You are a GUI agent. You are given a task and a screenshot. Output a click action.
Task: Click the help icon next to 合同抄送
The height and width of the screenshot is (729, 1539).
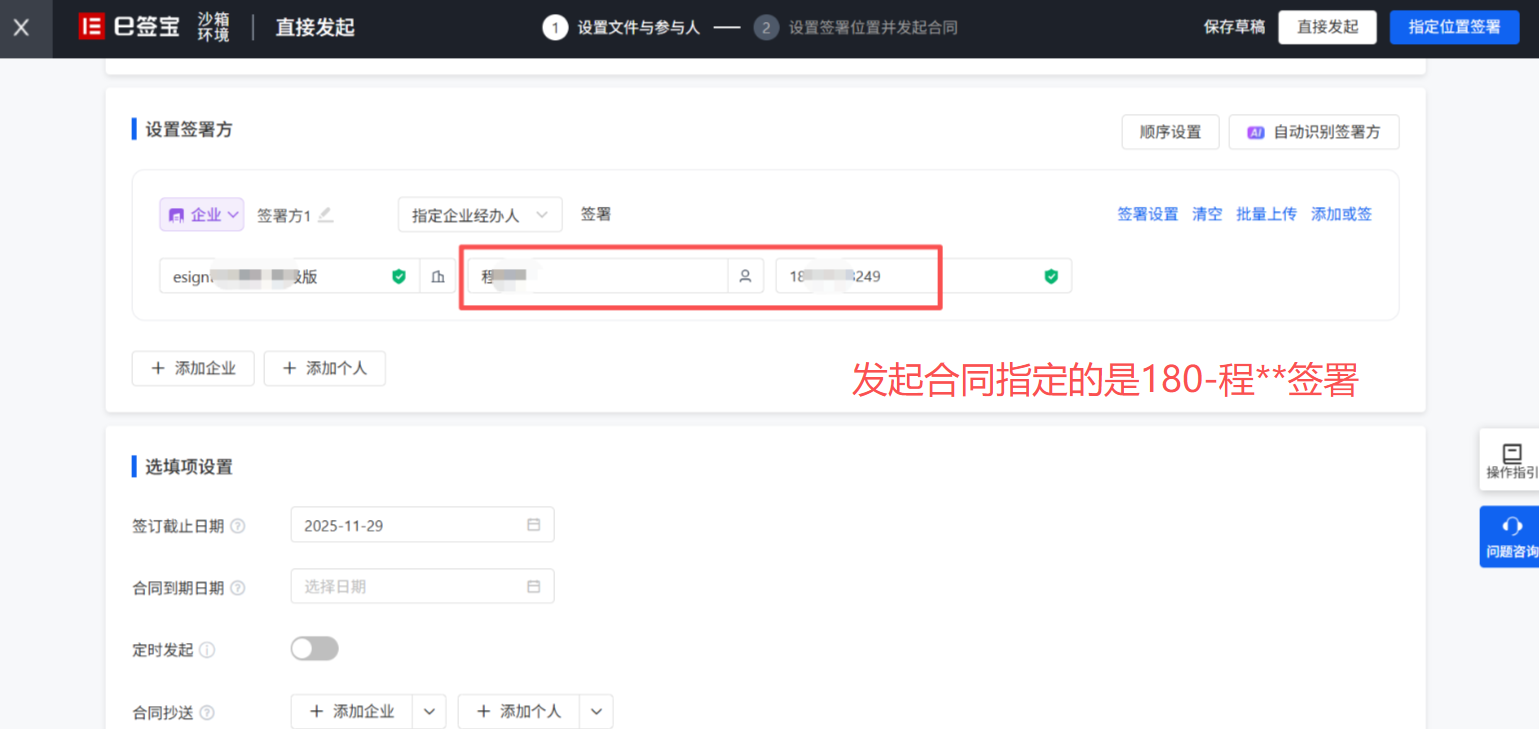pos(207,713)
